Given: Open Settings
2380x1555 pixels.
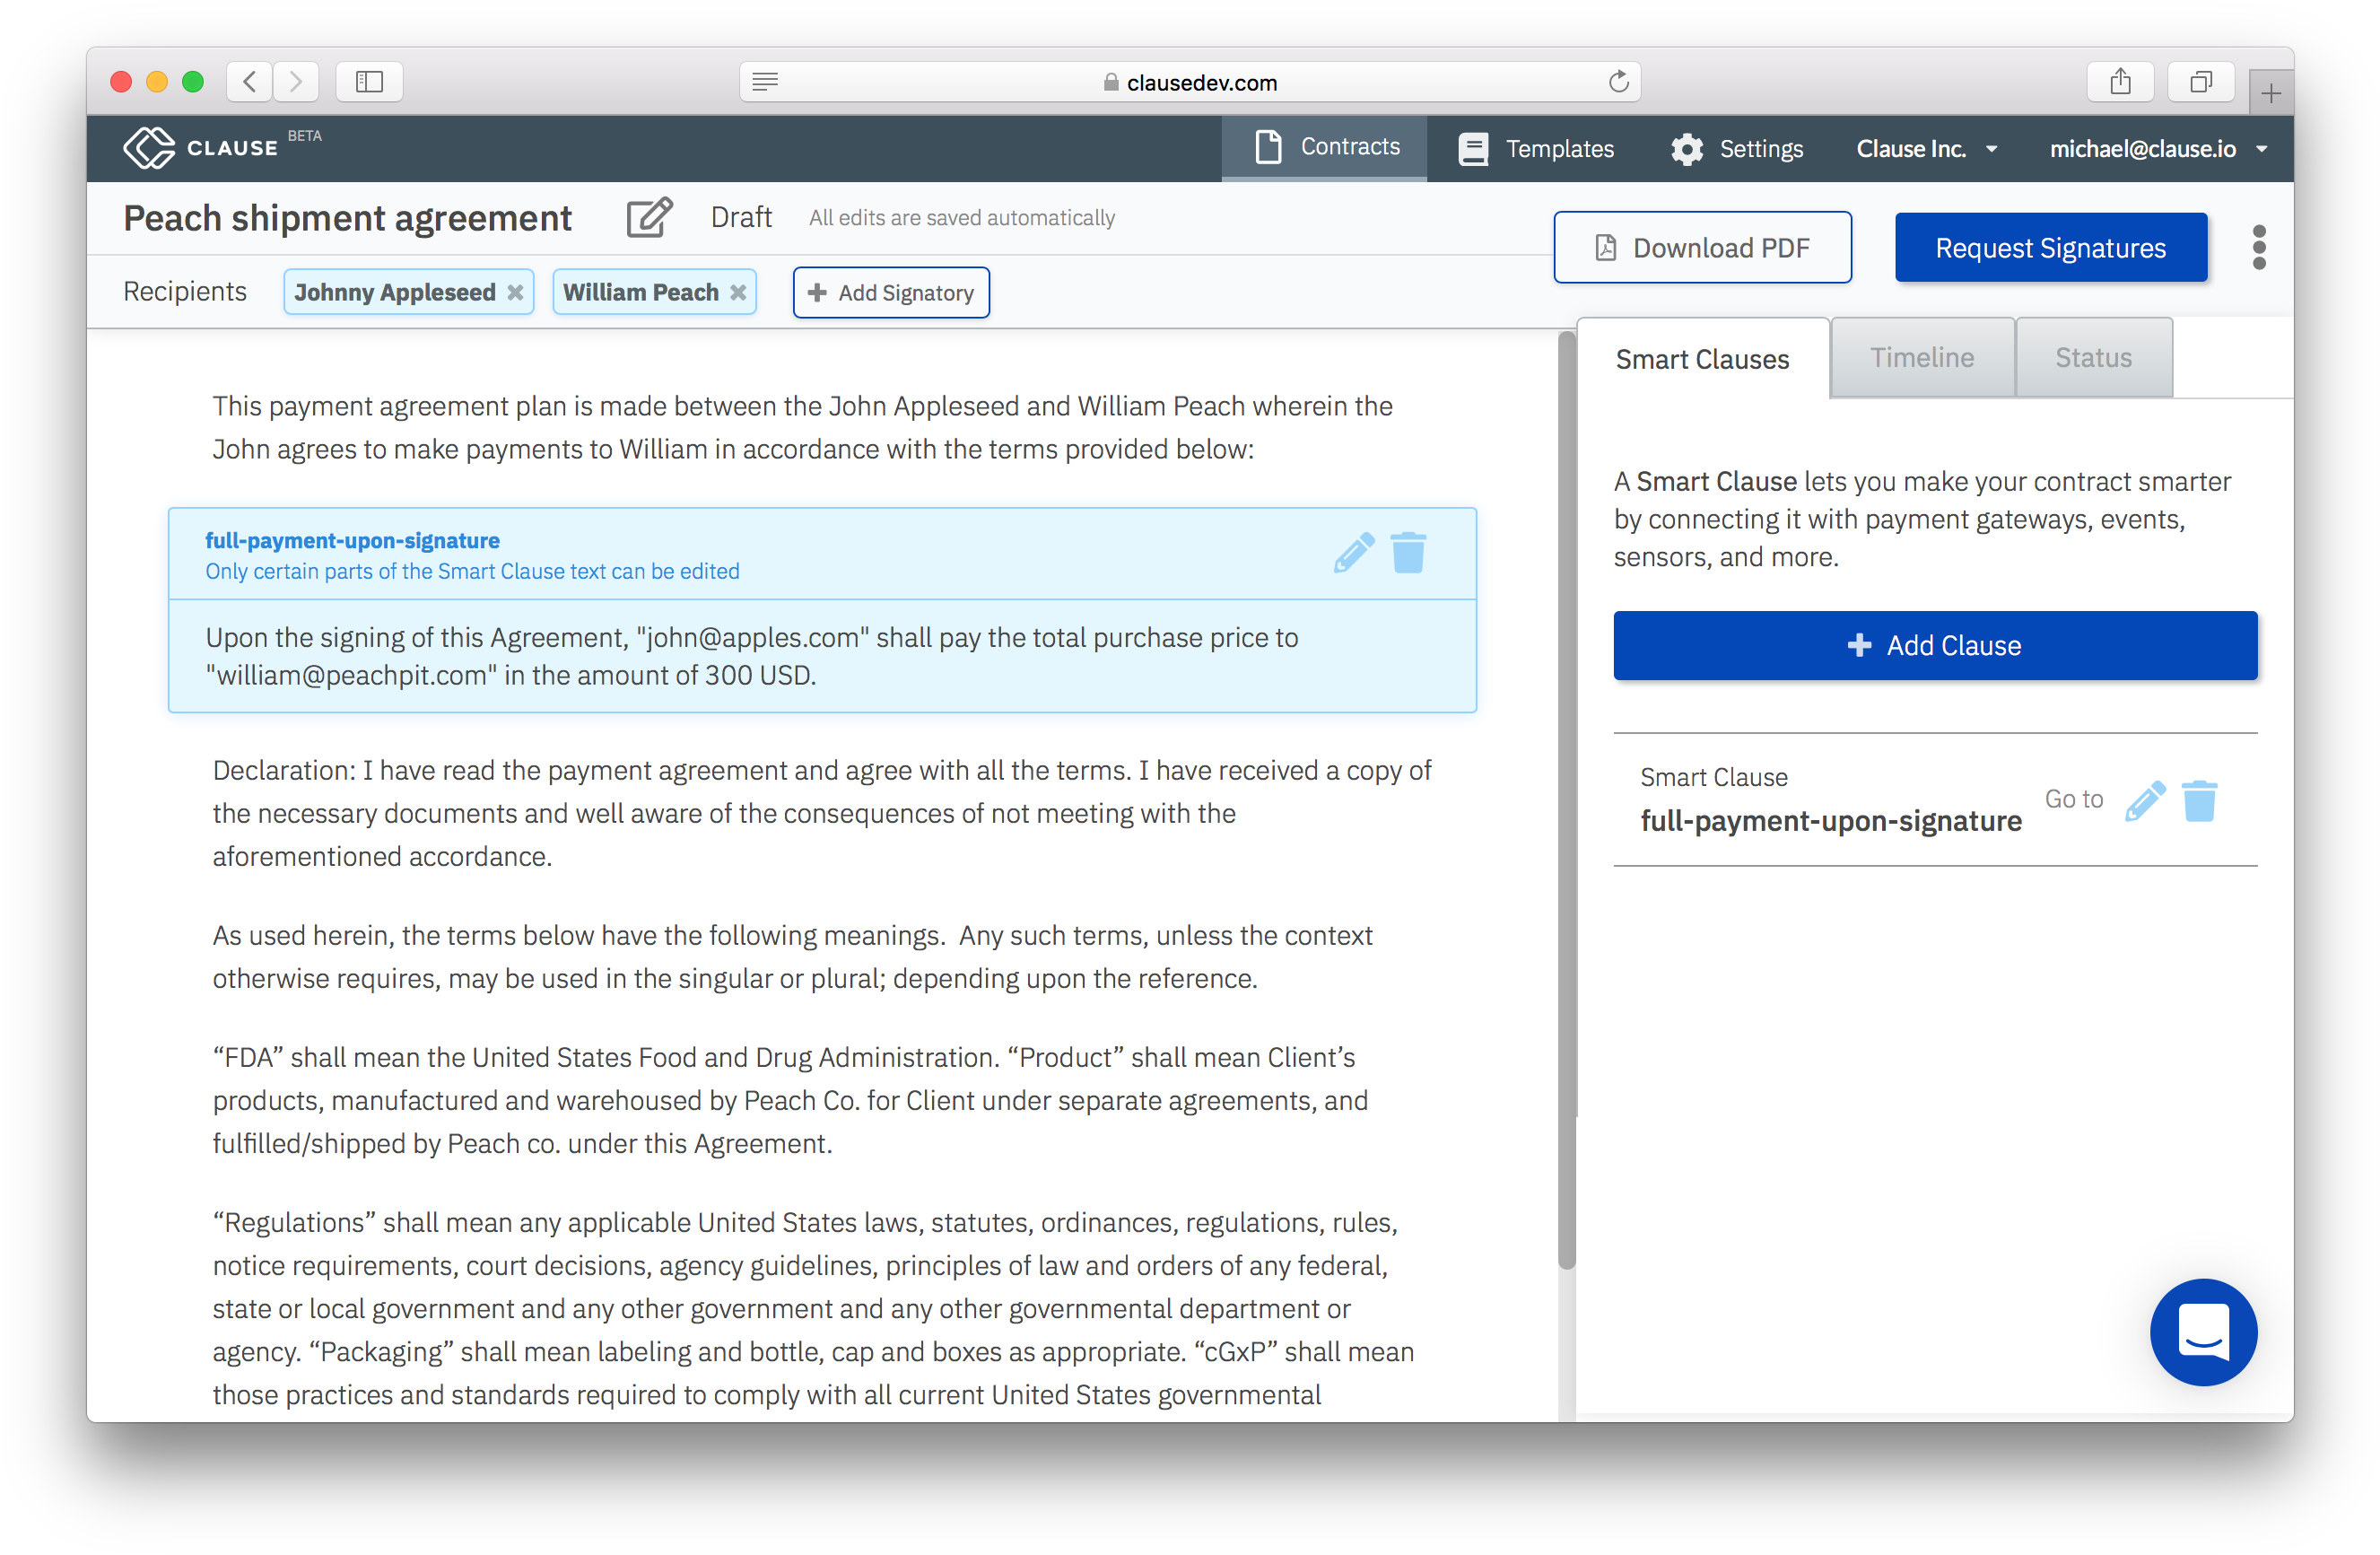Looking at the screenshot, I should (1736, 149).
